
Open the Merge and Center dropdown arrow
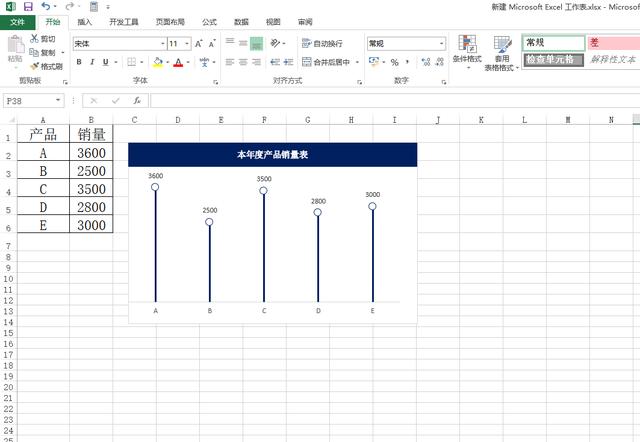(x=357, y=62)
